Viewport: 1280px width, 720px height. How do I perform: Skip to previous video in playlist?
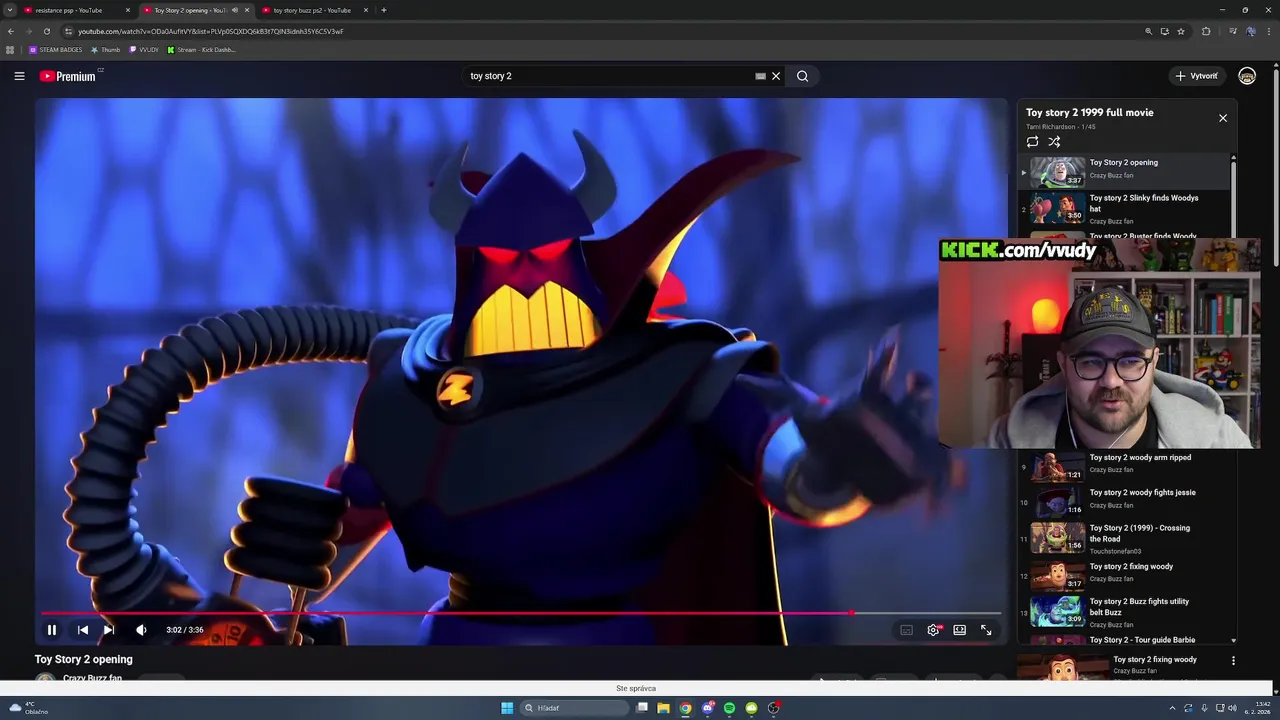pyautogui.click(x=83, y=630)
